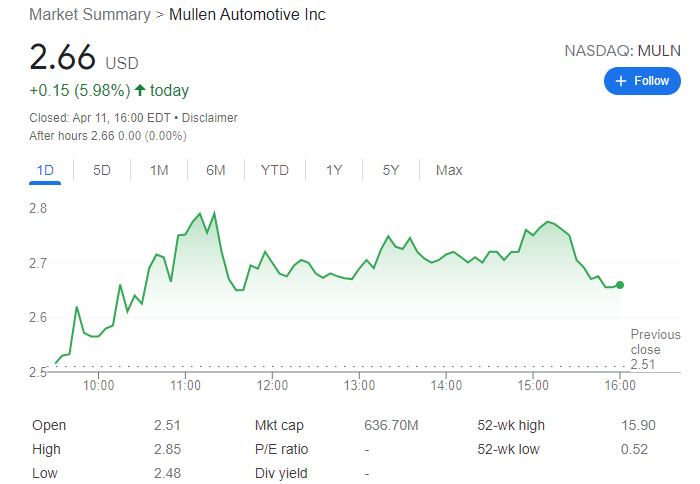Switch to the 1Y chart tab
The image size is (700, 484).
(334, 170)
